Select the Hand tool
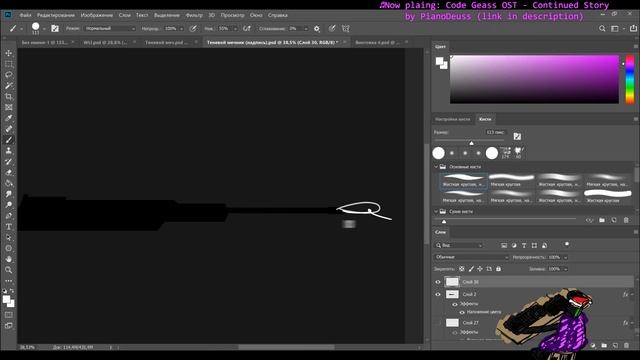Viewport: 640px width, 360px height. pos(9,259)
